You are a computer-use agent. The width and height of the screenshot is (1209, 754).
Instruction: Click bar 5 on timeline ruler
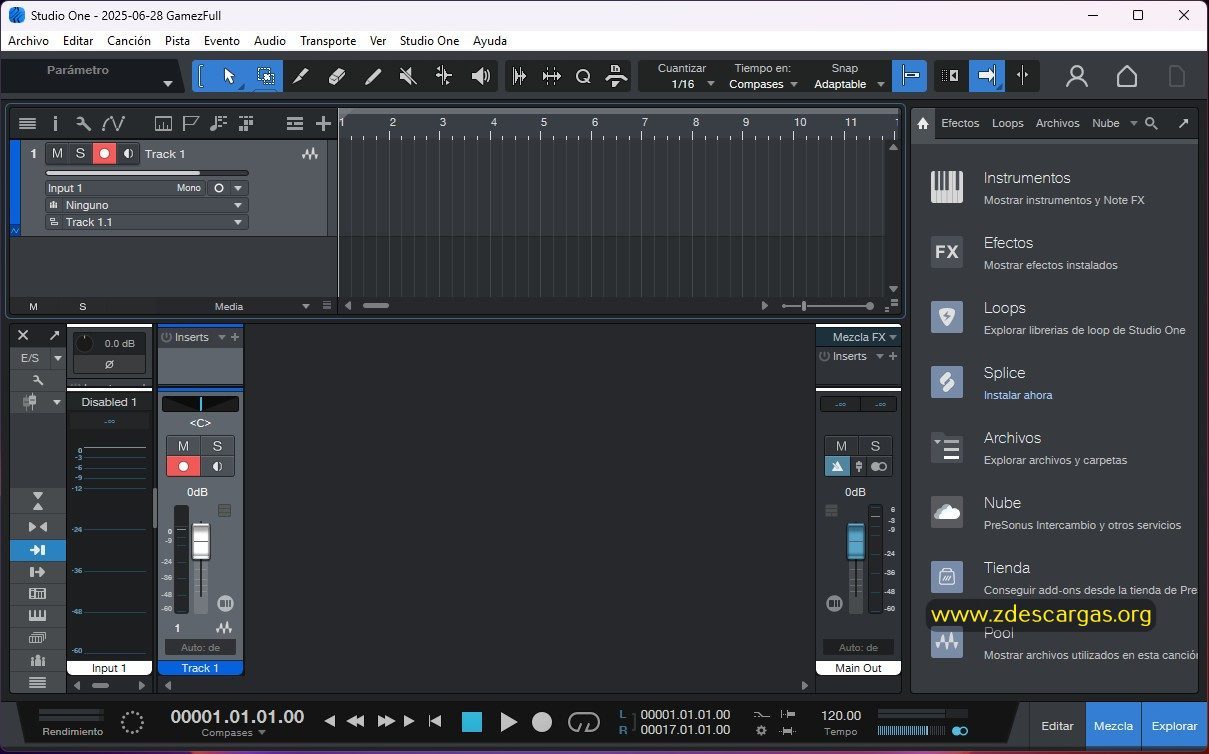pos(543,122)
